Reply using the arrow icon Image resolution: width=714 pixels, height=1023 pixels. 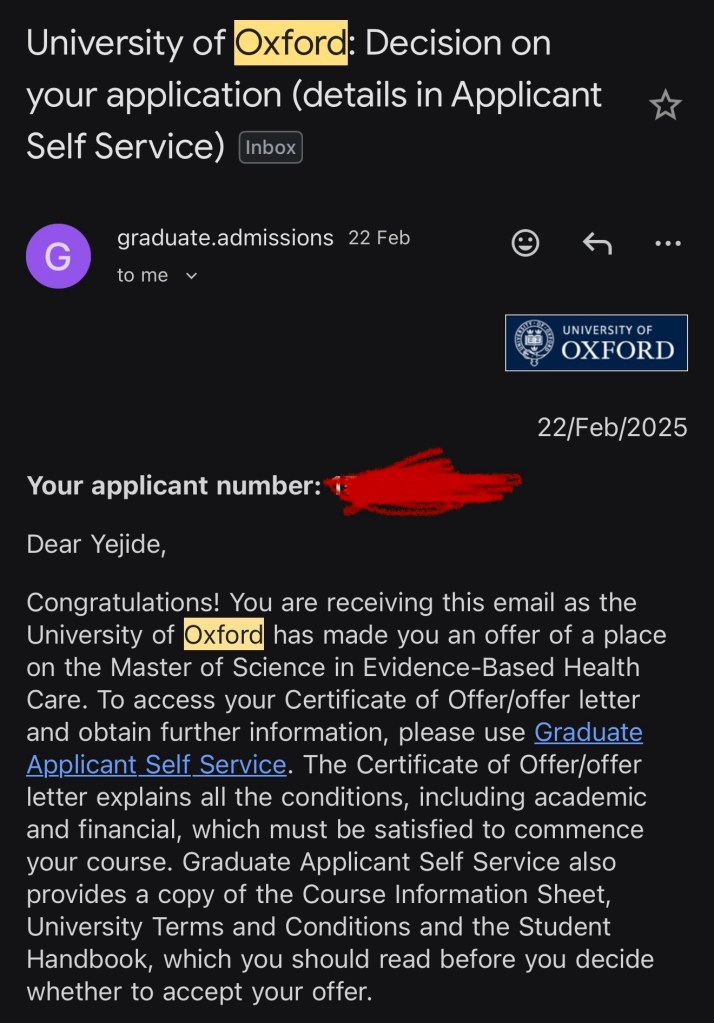click(x=597, y=243)
